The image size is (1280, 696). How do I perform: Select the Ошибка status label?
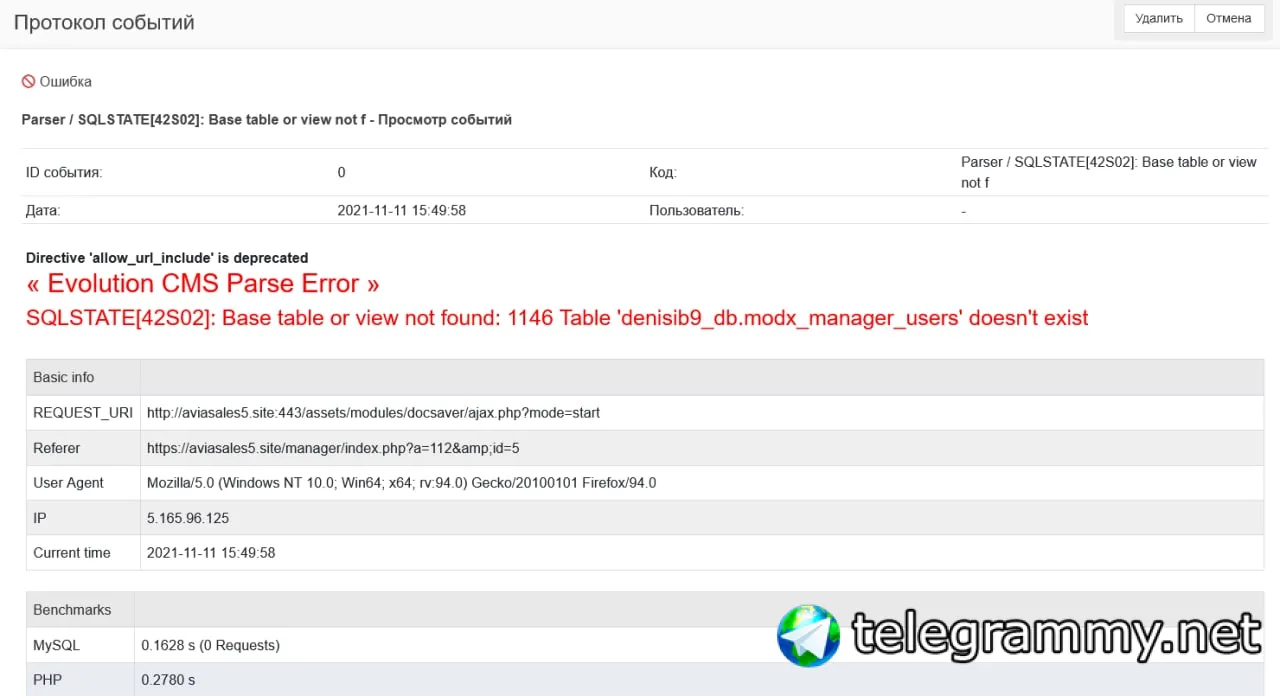click(66, 82)
